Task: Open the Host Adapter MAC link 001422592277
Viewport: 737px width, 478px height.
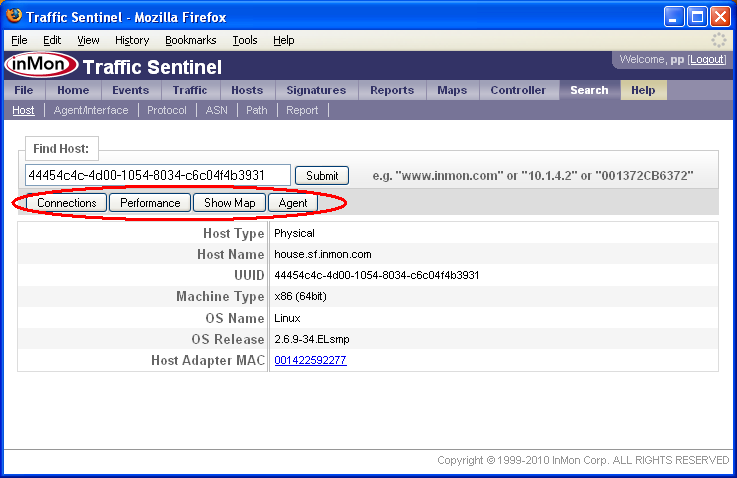Action: 310,360
